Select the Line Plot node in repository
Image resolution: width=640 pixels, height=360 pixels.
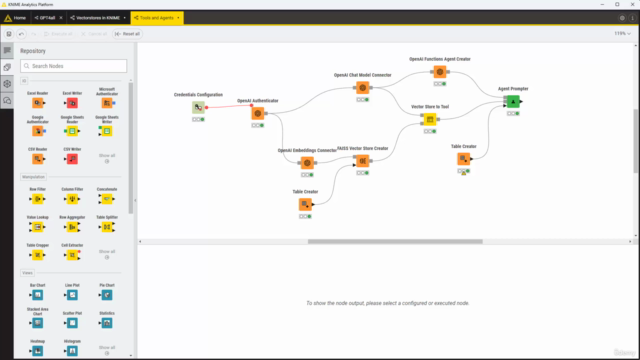pos(72,295)
